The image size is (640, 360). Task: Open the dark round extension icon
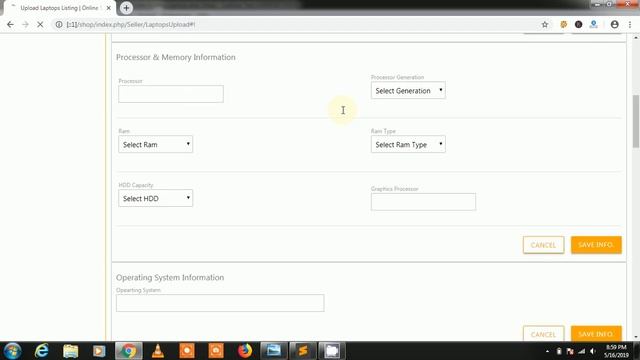coord(578,24)
